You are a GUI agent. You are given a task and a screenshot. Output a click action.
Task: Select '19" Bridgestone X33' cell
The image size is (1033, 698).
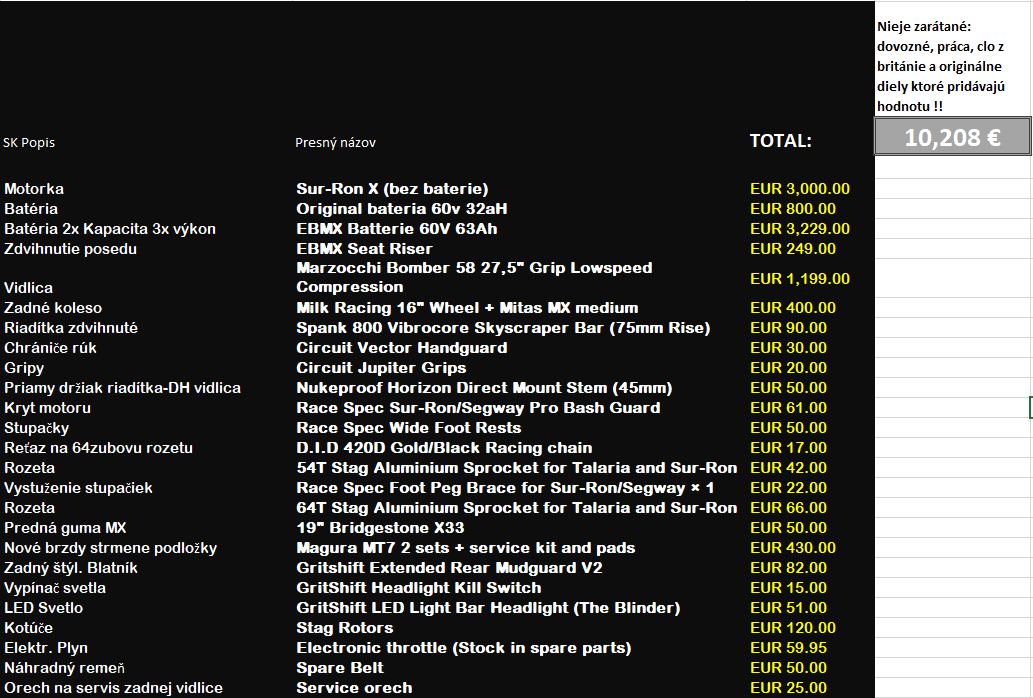tap(380, 528)
